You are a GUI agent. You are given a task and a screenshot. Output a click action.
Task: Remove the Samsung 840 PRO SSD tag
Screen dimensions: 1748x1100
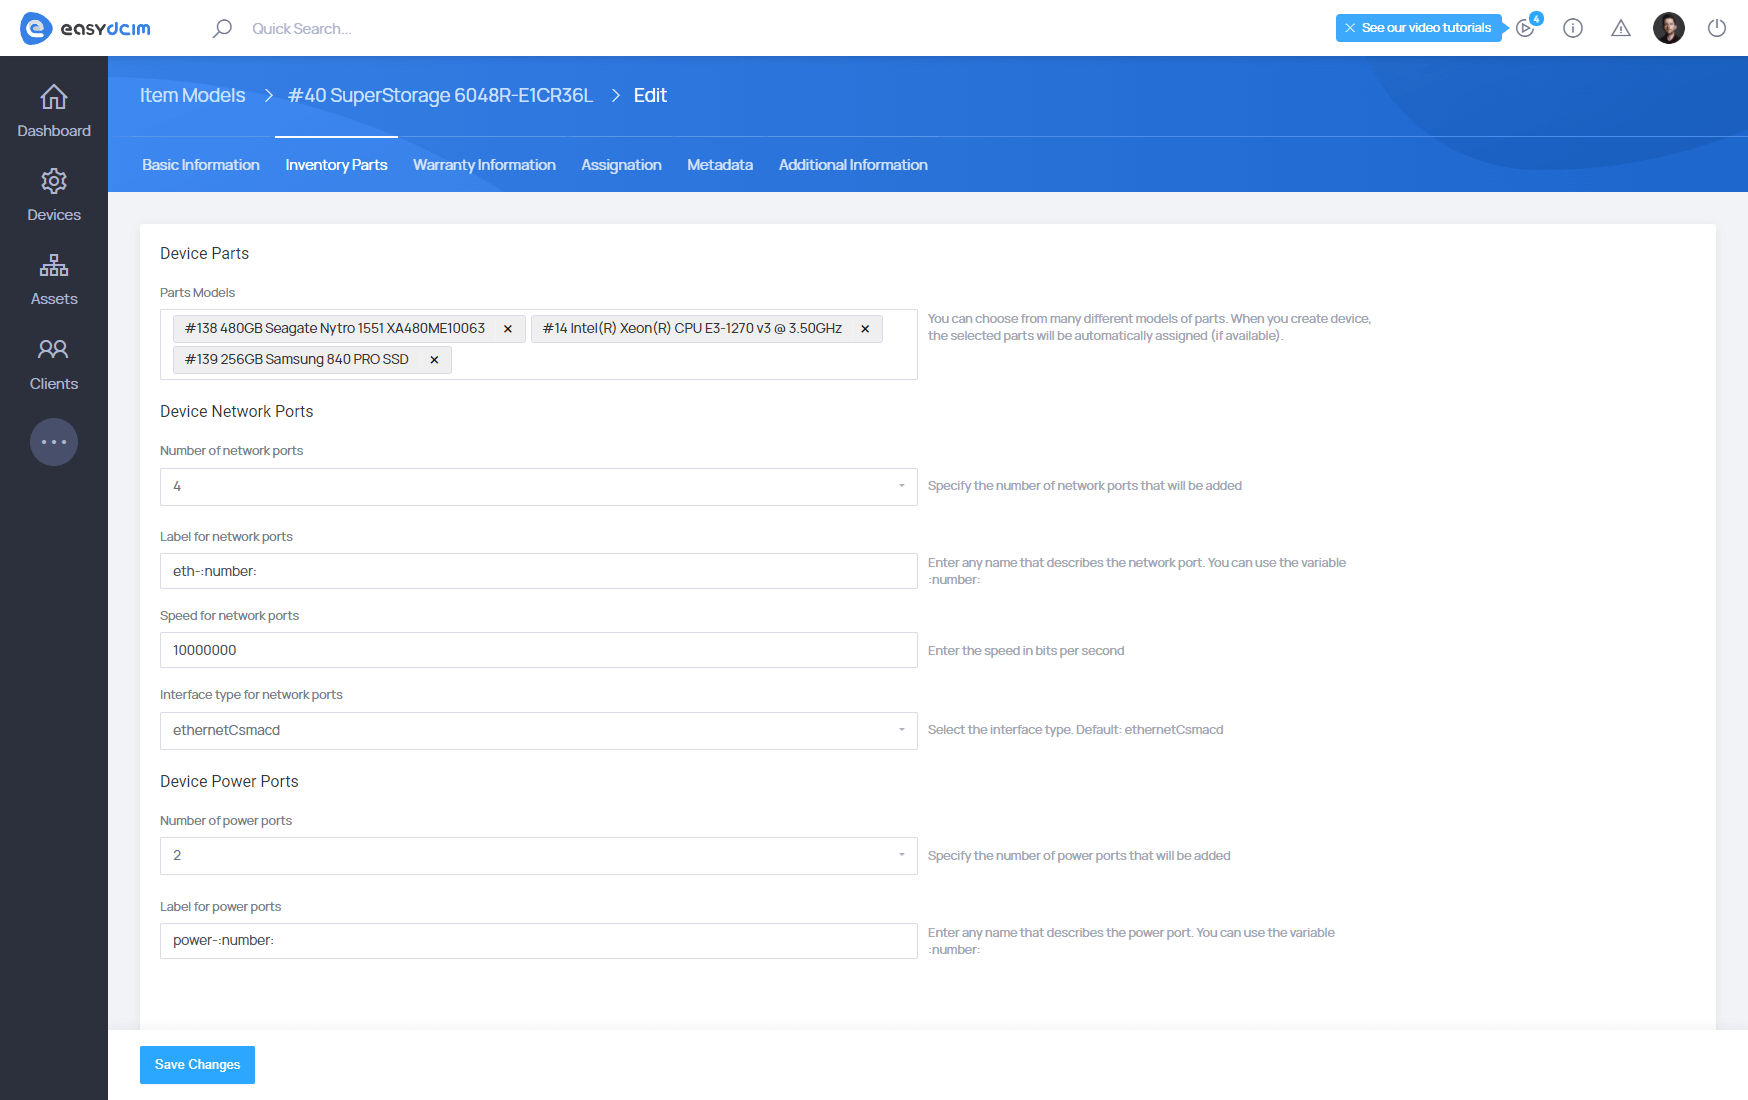[x=434, y=360]
